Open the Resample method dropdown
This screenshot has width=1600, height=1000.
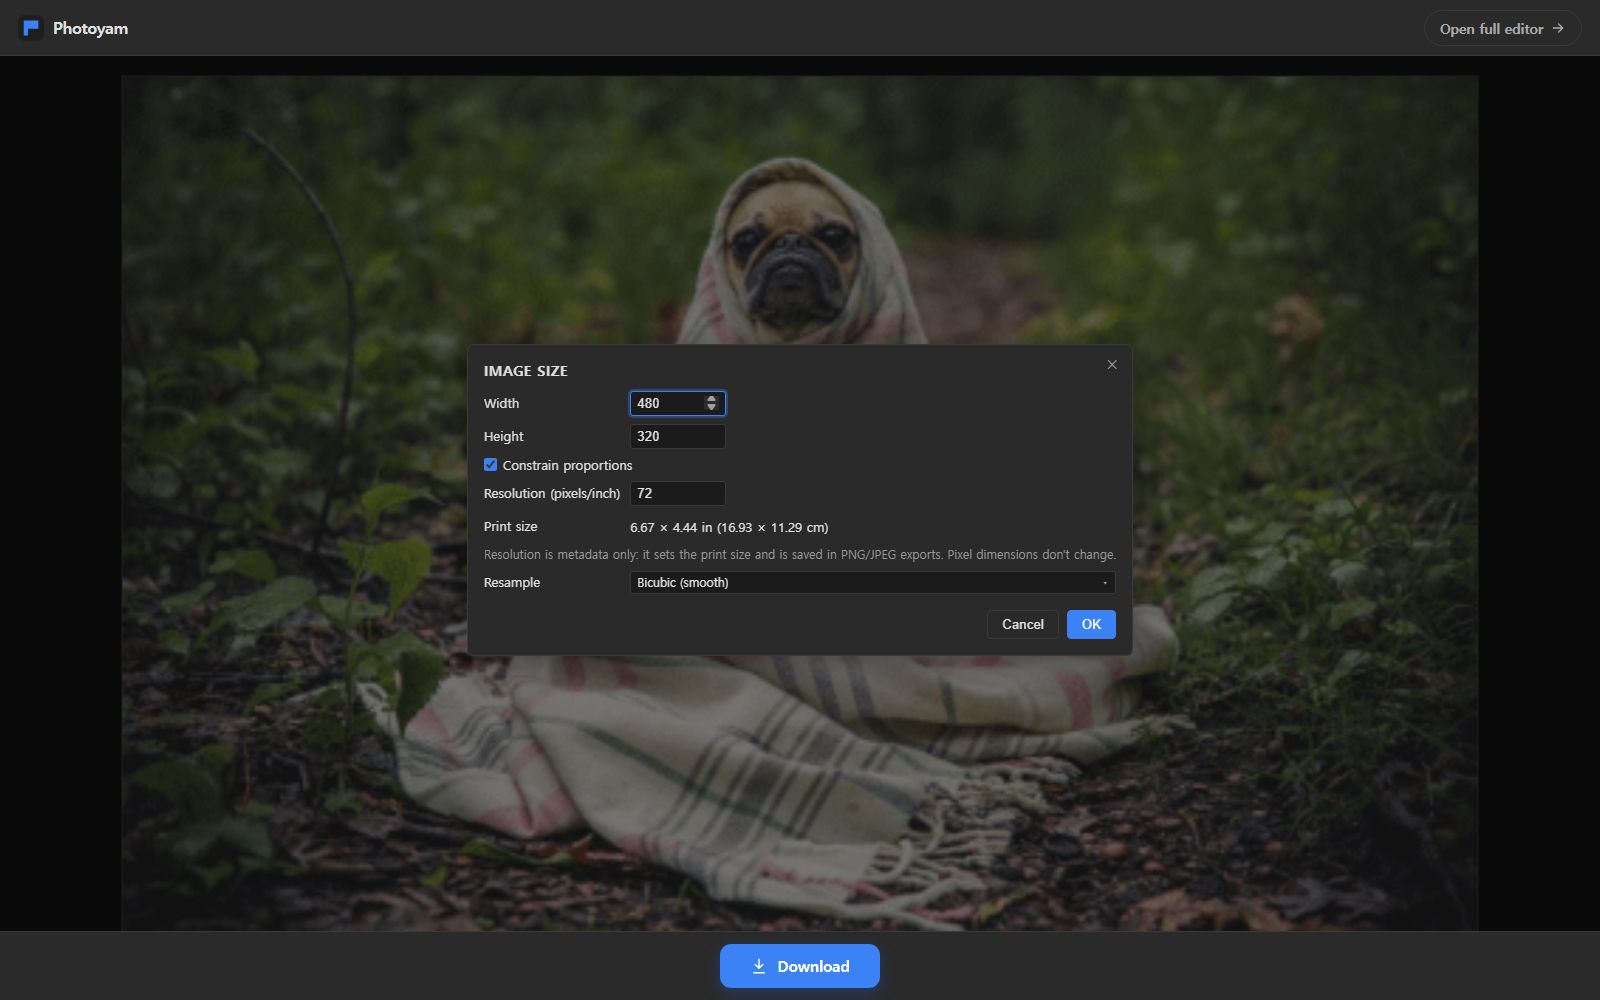(872, 582)
